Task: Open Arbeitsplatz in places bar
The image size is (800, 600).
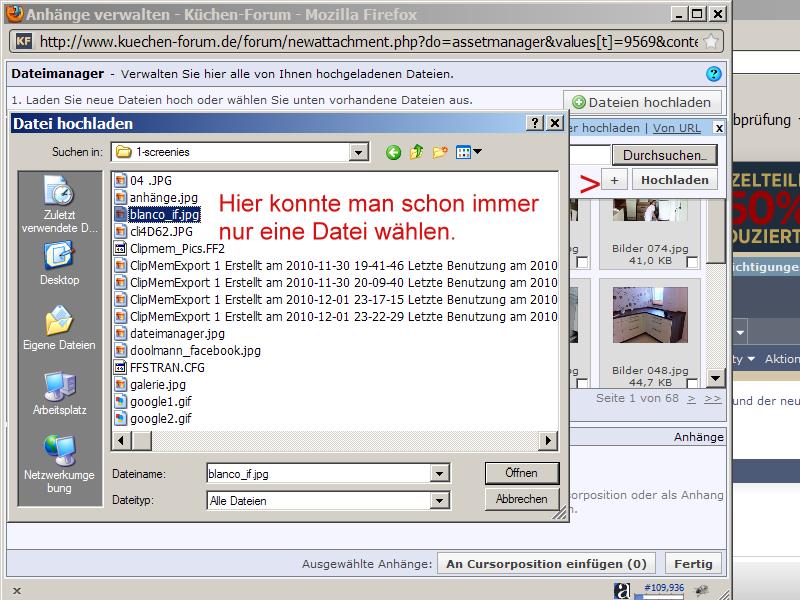Action: (59, 393)
